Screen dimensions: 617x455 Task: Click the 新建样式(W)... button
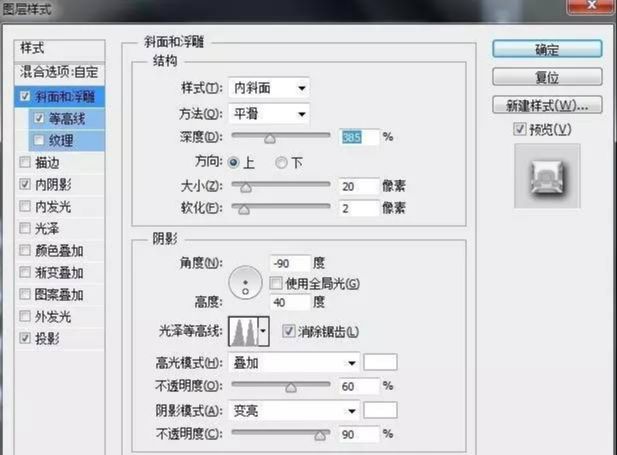coord(547,105)
